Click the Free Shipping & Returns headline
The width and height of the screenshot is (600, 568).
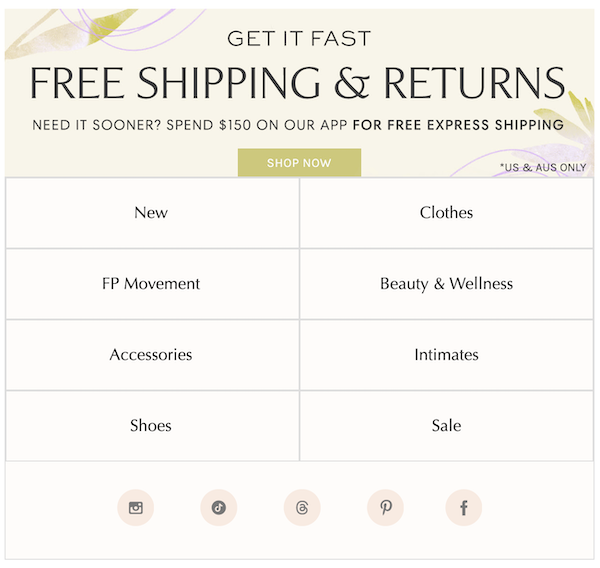(x=297, y=83)
